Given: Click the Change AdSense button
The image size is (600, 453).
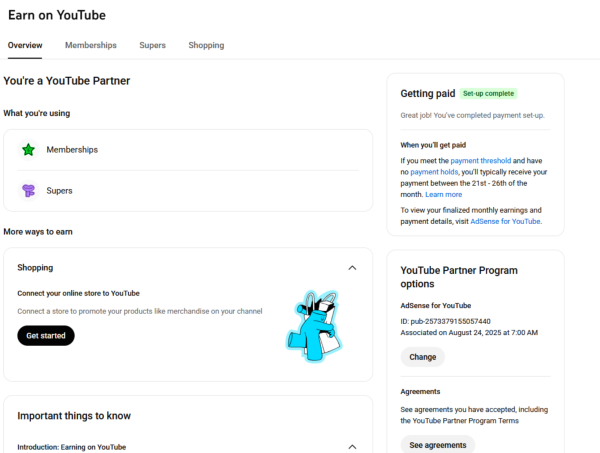Looking at the screenshot, I should coord(422,357).
